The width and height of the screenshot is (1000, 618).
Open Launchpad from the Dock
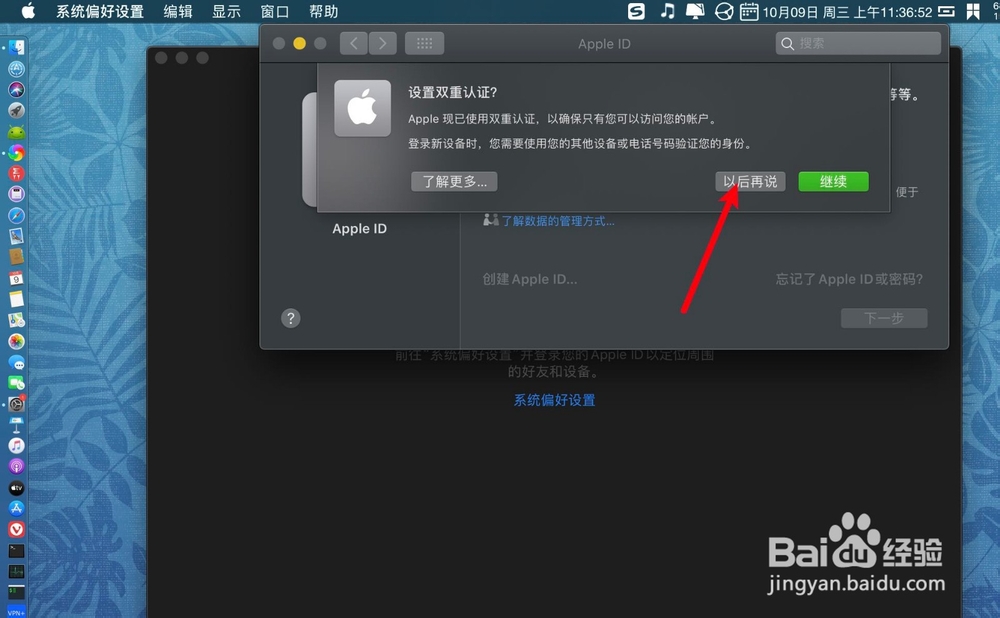point(18,110)
